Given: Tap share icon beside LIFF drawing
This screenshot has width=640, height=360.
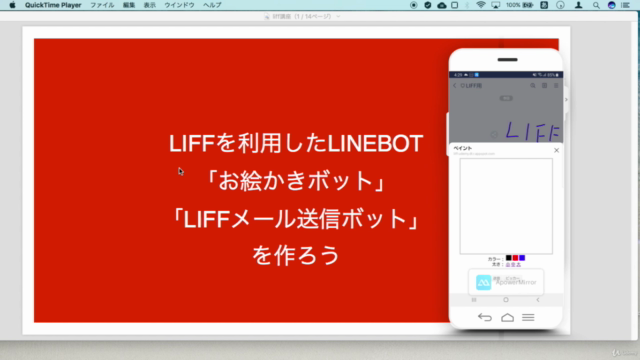Looking at the screenshot, I should pos(494,134).
